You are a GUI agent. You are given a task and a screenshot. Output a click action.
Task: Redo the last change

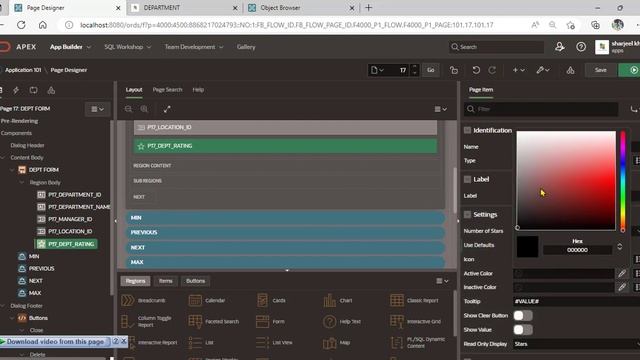pyautogui.click(x=492, y=70)
